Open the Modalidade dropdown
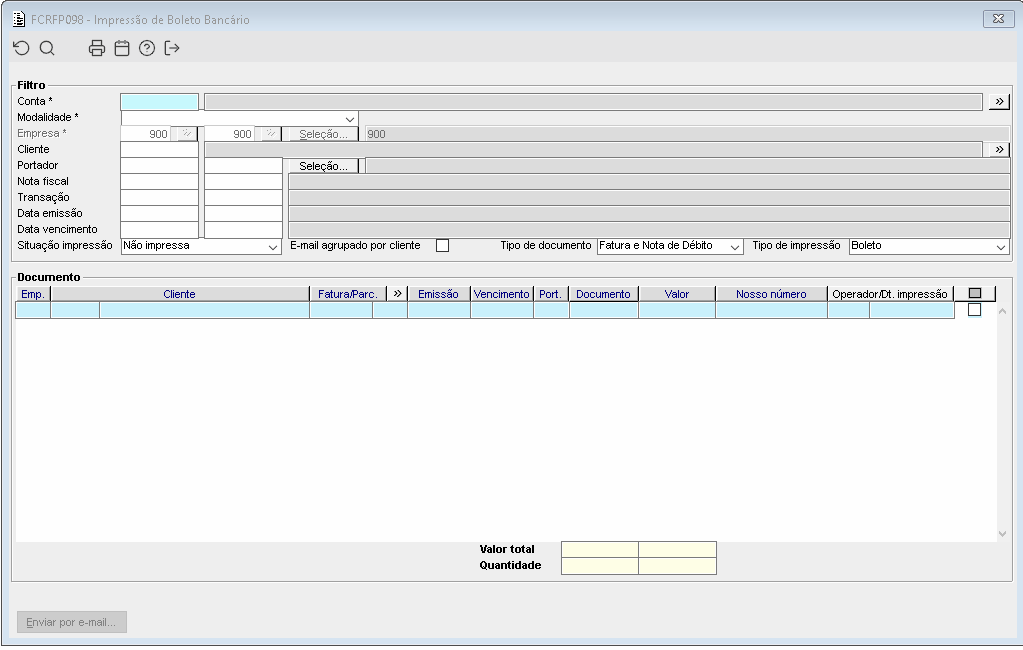 [350, 119]
